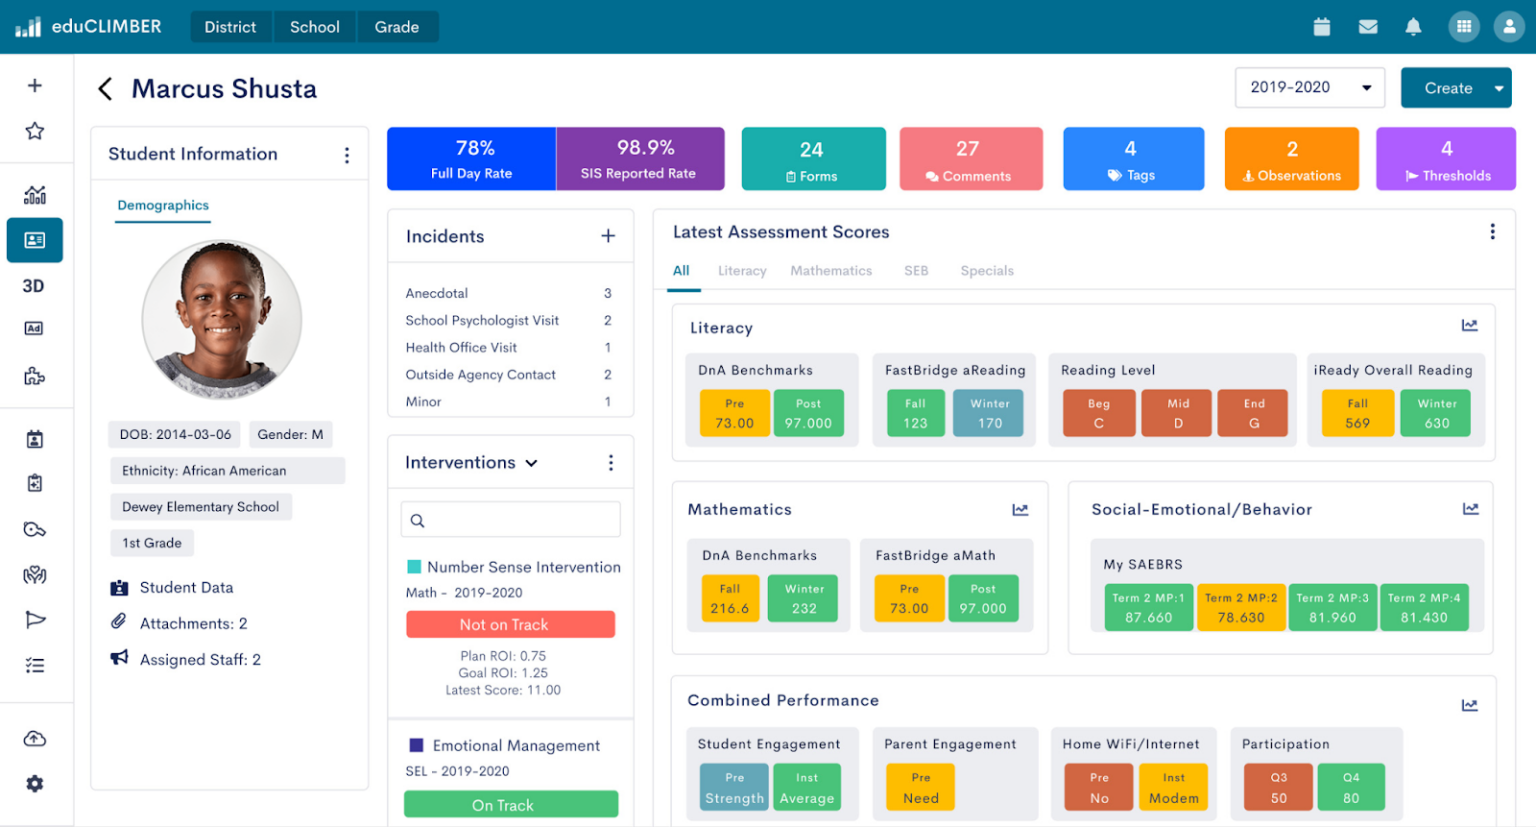The image size is (1536, 827).
Task: Click the kebab menu on Student Information
Action: click(347, 155)
